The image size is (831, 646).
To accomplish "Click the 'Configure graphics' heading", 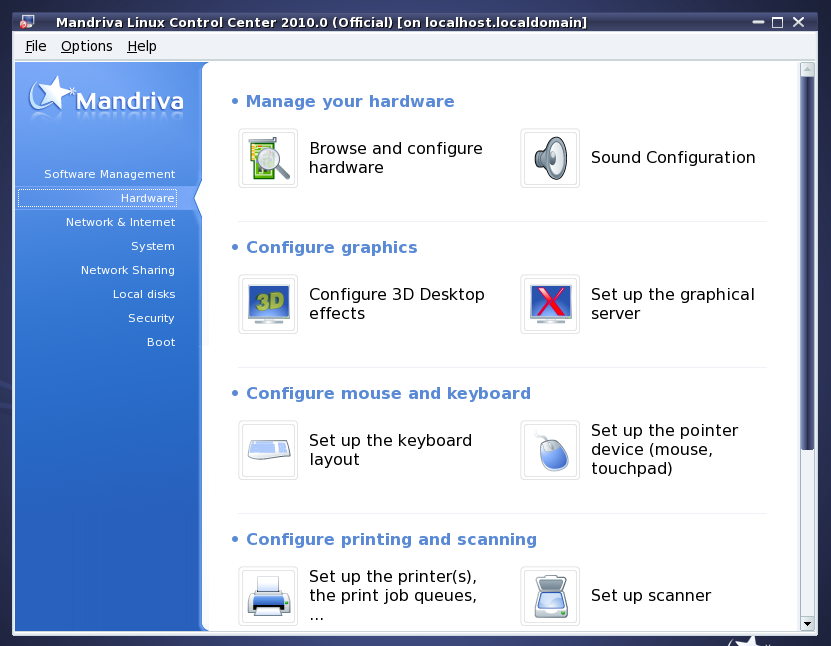I will coord(331,247).
